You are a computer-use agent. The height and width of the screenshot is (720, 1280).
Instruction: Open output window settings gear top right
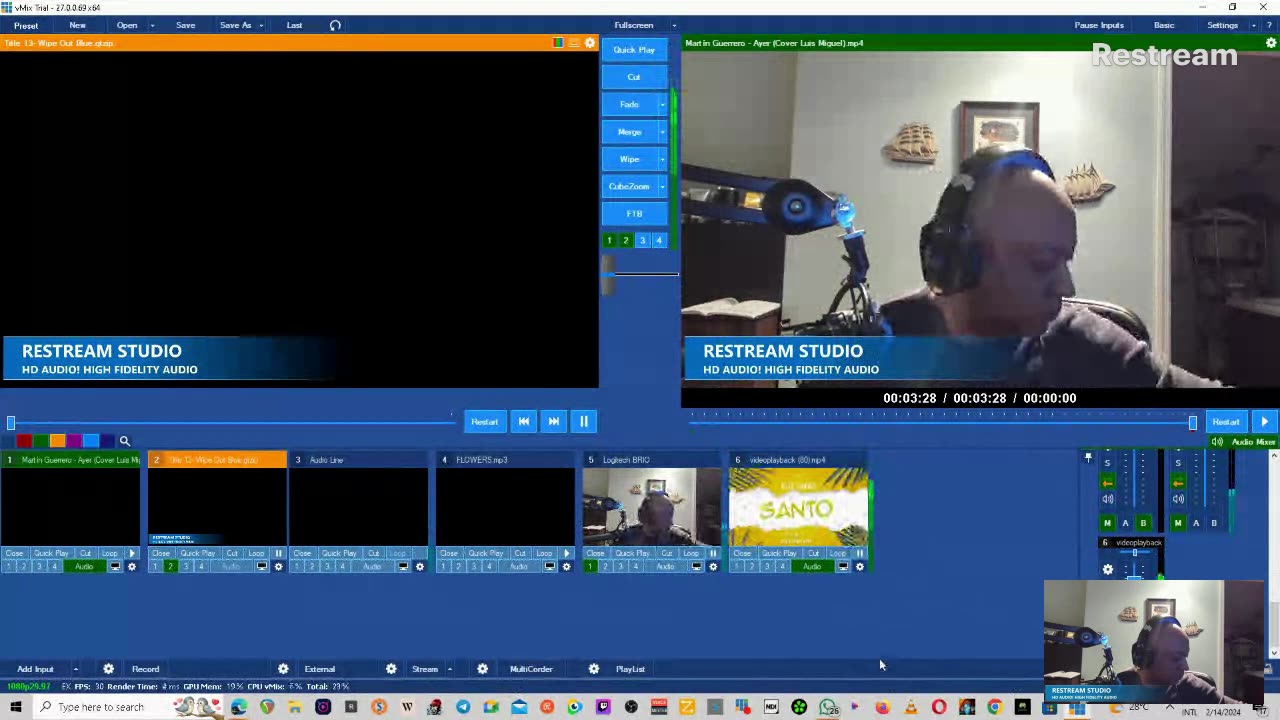coord(1271,43)
